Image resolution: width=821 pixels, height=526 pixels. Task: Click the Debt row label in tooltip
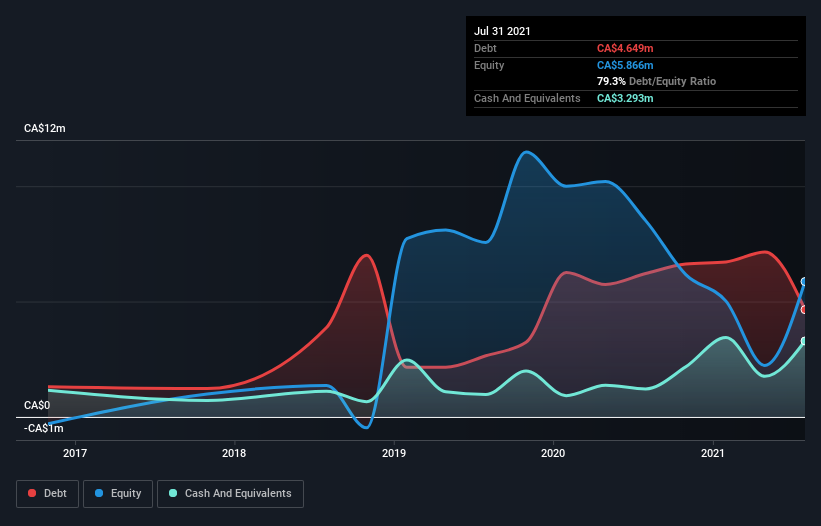[485, 48]
